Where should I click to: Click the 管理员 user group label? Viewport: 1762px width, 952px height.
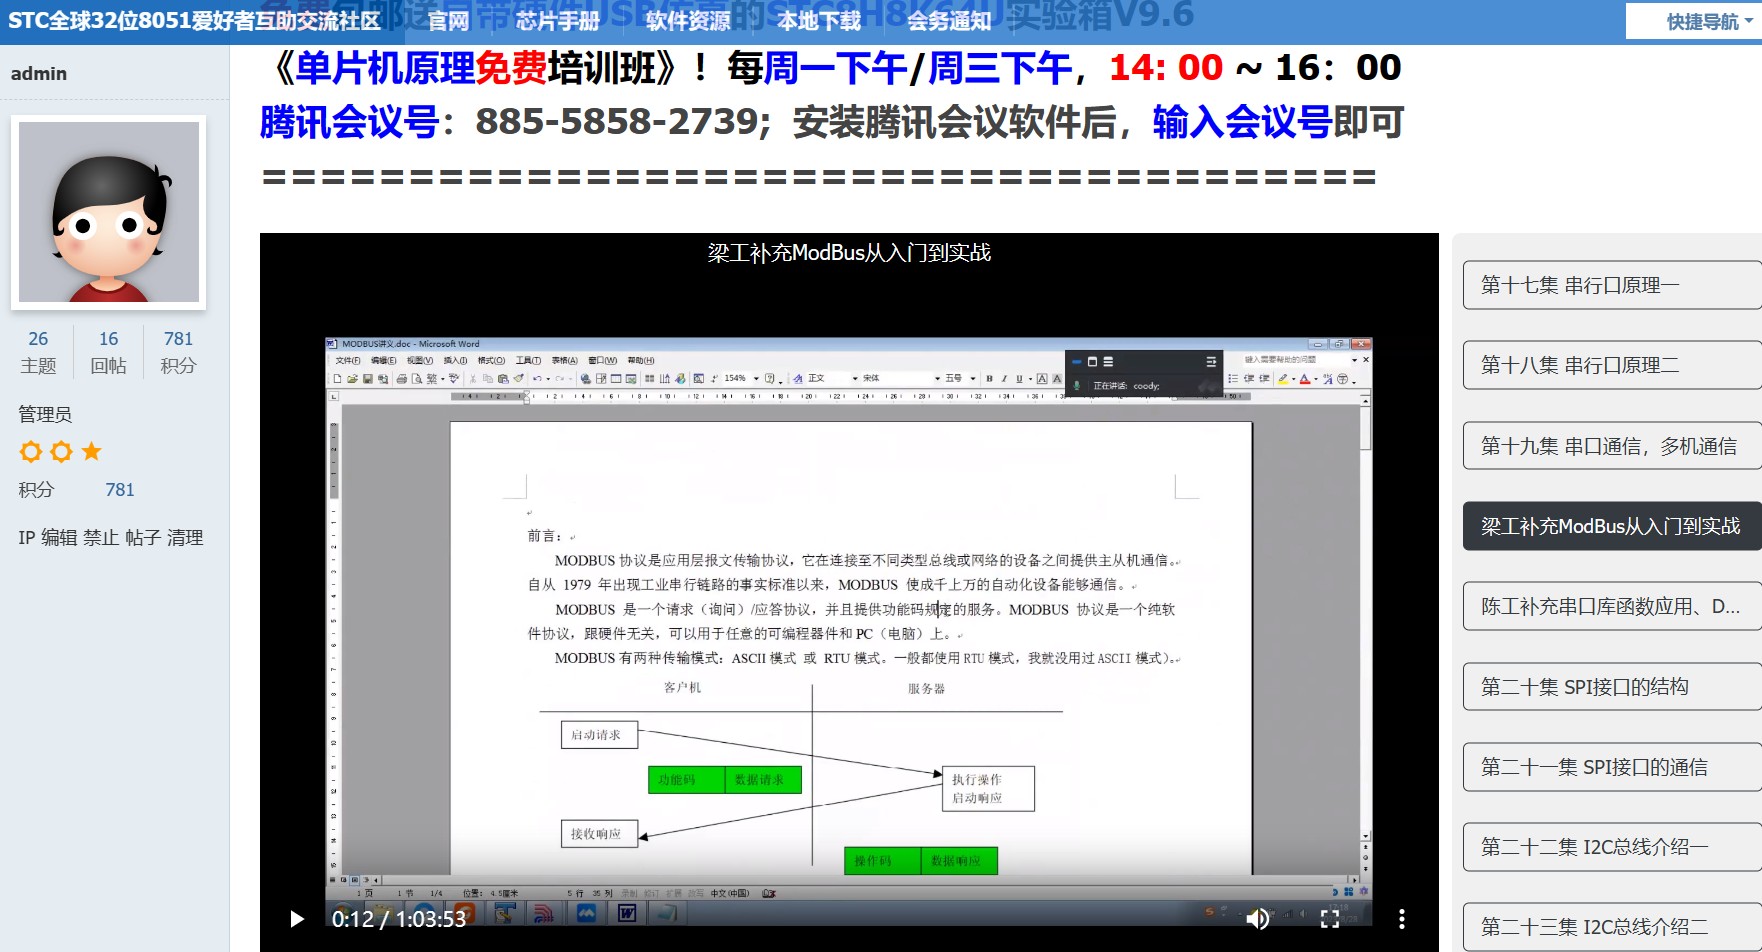45,414
